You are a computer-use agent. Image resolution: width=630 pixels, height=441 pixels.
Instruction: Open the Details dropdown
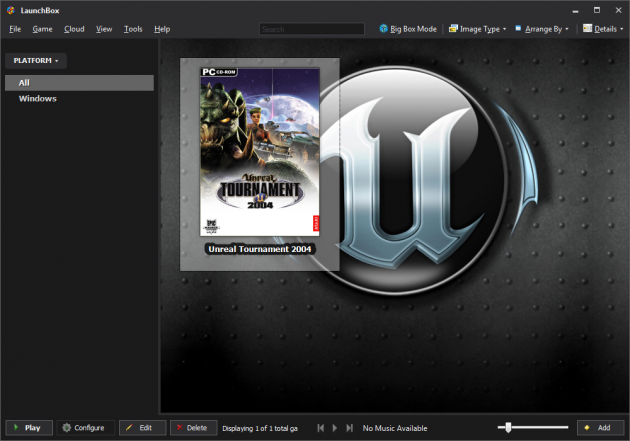pyautogui.click(x=600, y=29)
